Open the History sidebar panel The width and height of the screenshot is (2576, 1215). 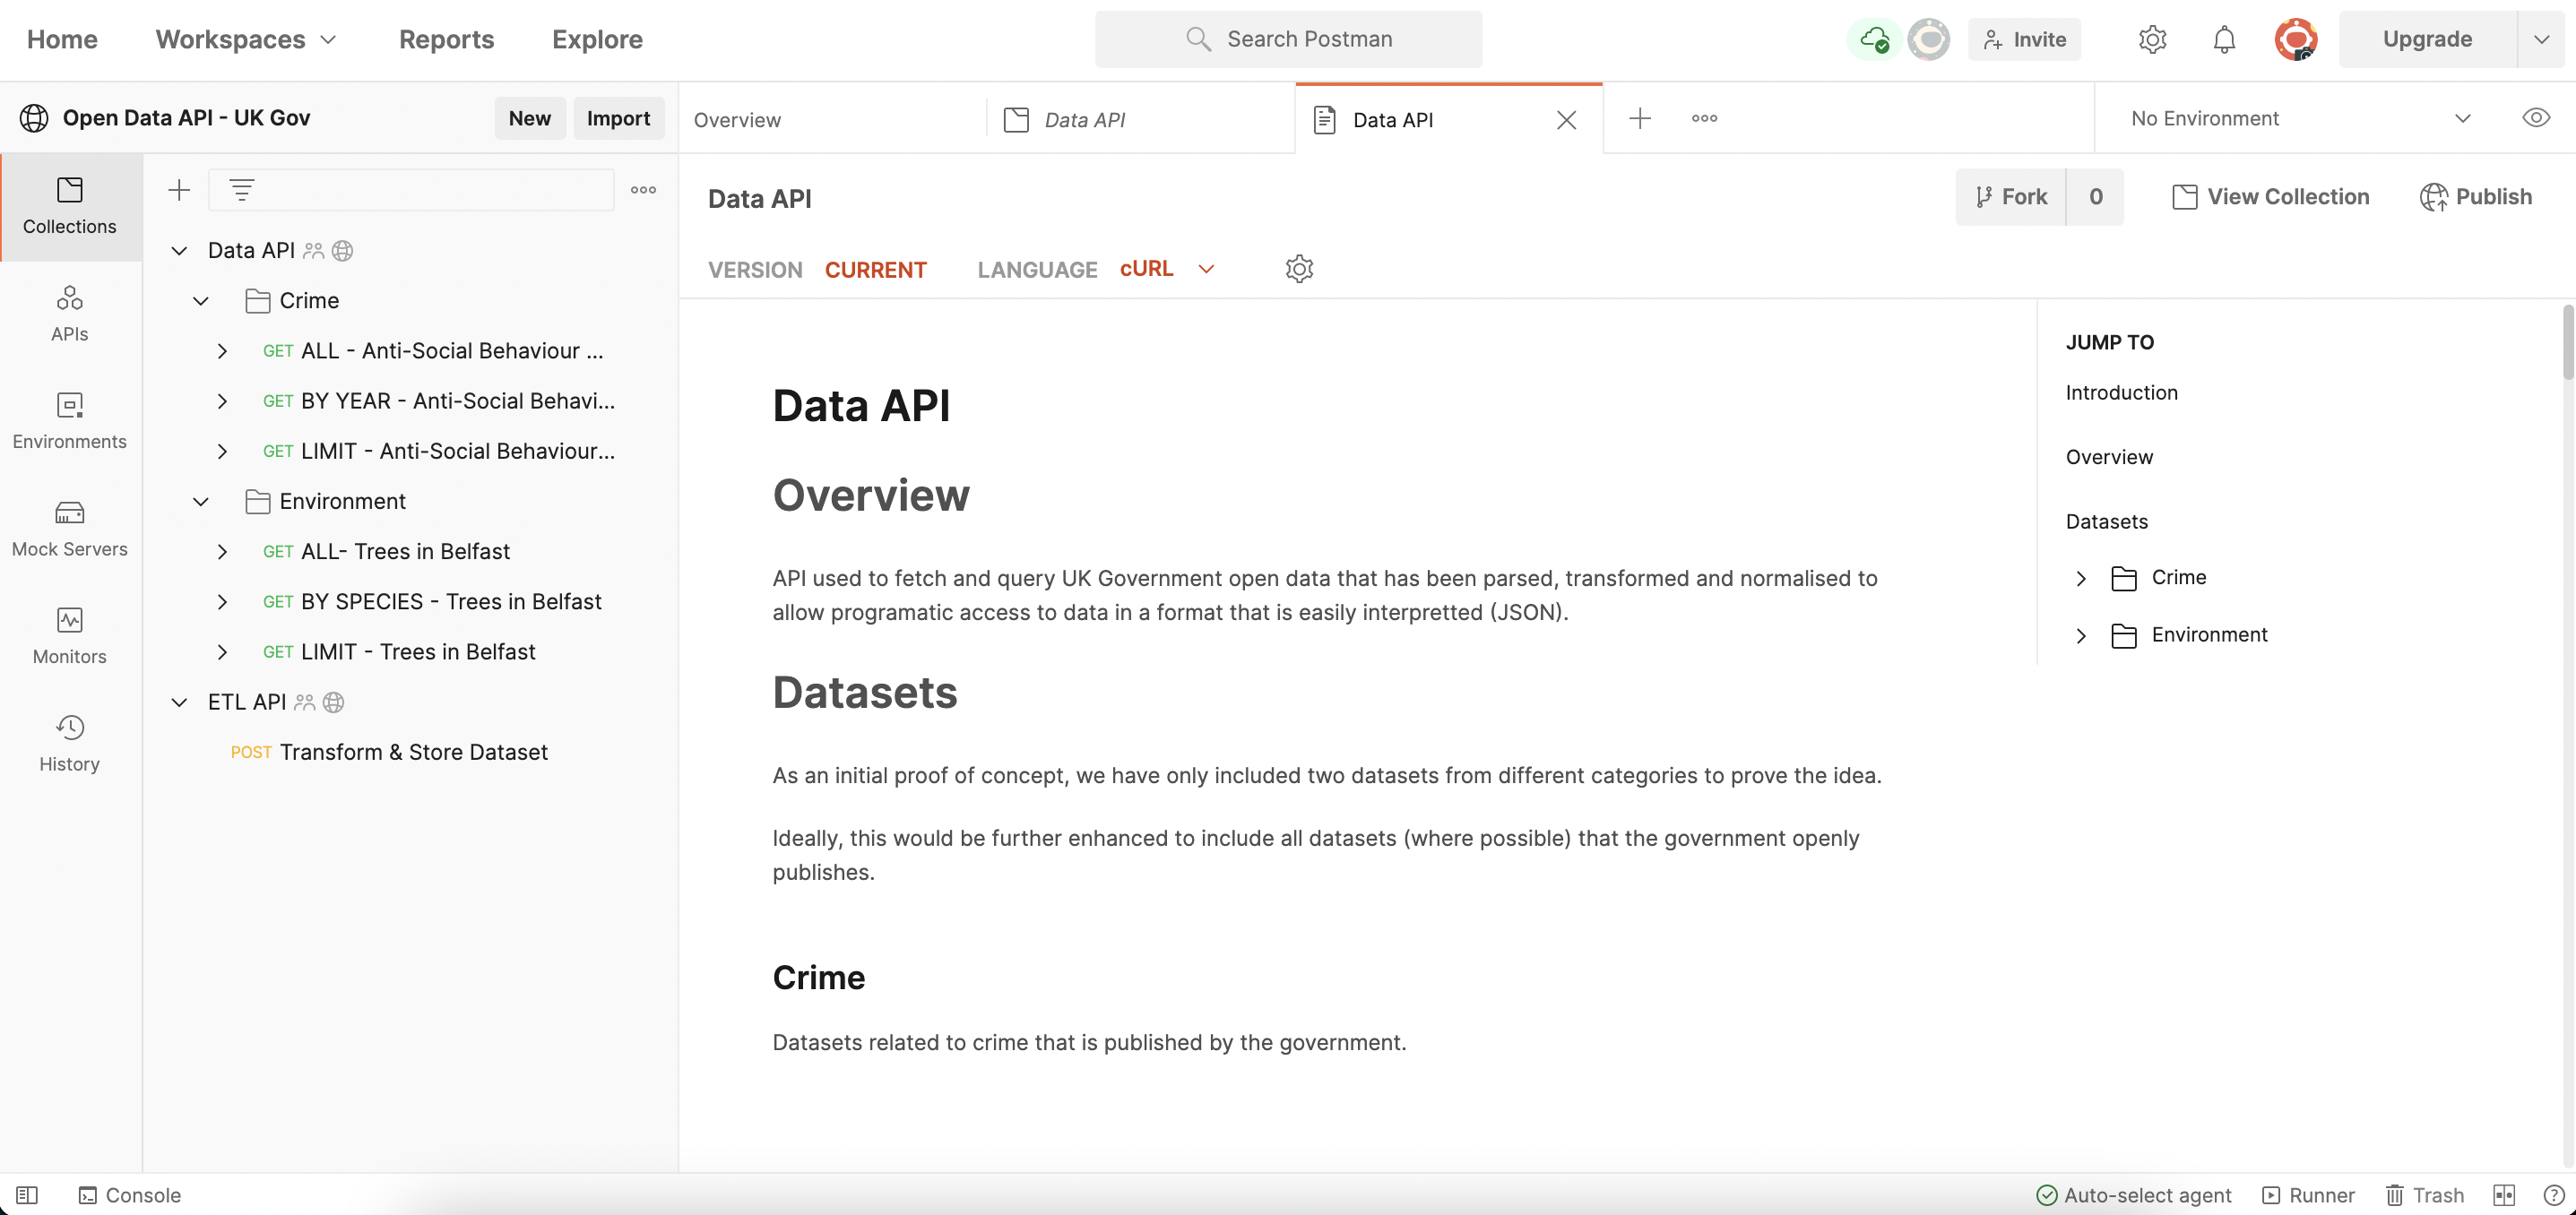[x=69, y=743]
